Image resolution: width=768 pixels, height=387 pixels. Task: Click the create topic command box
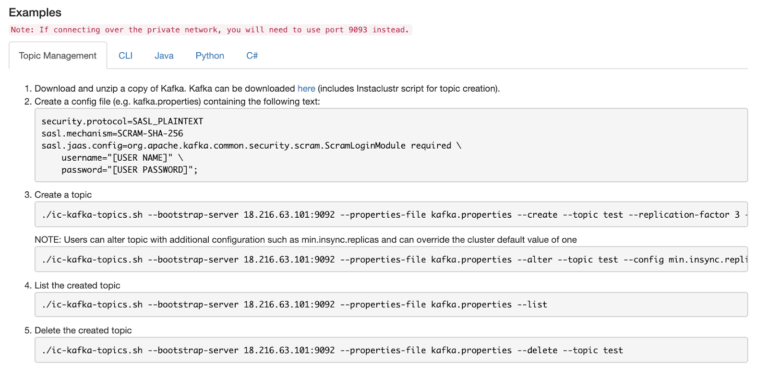point(391,214)
